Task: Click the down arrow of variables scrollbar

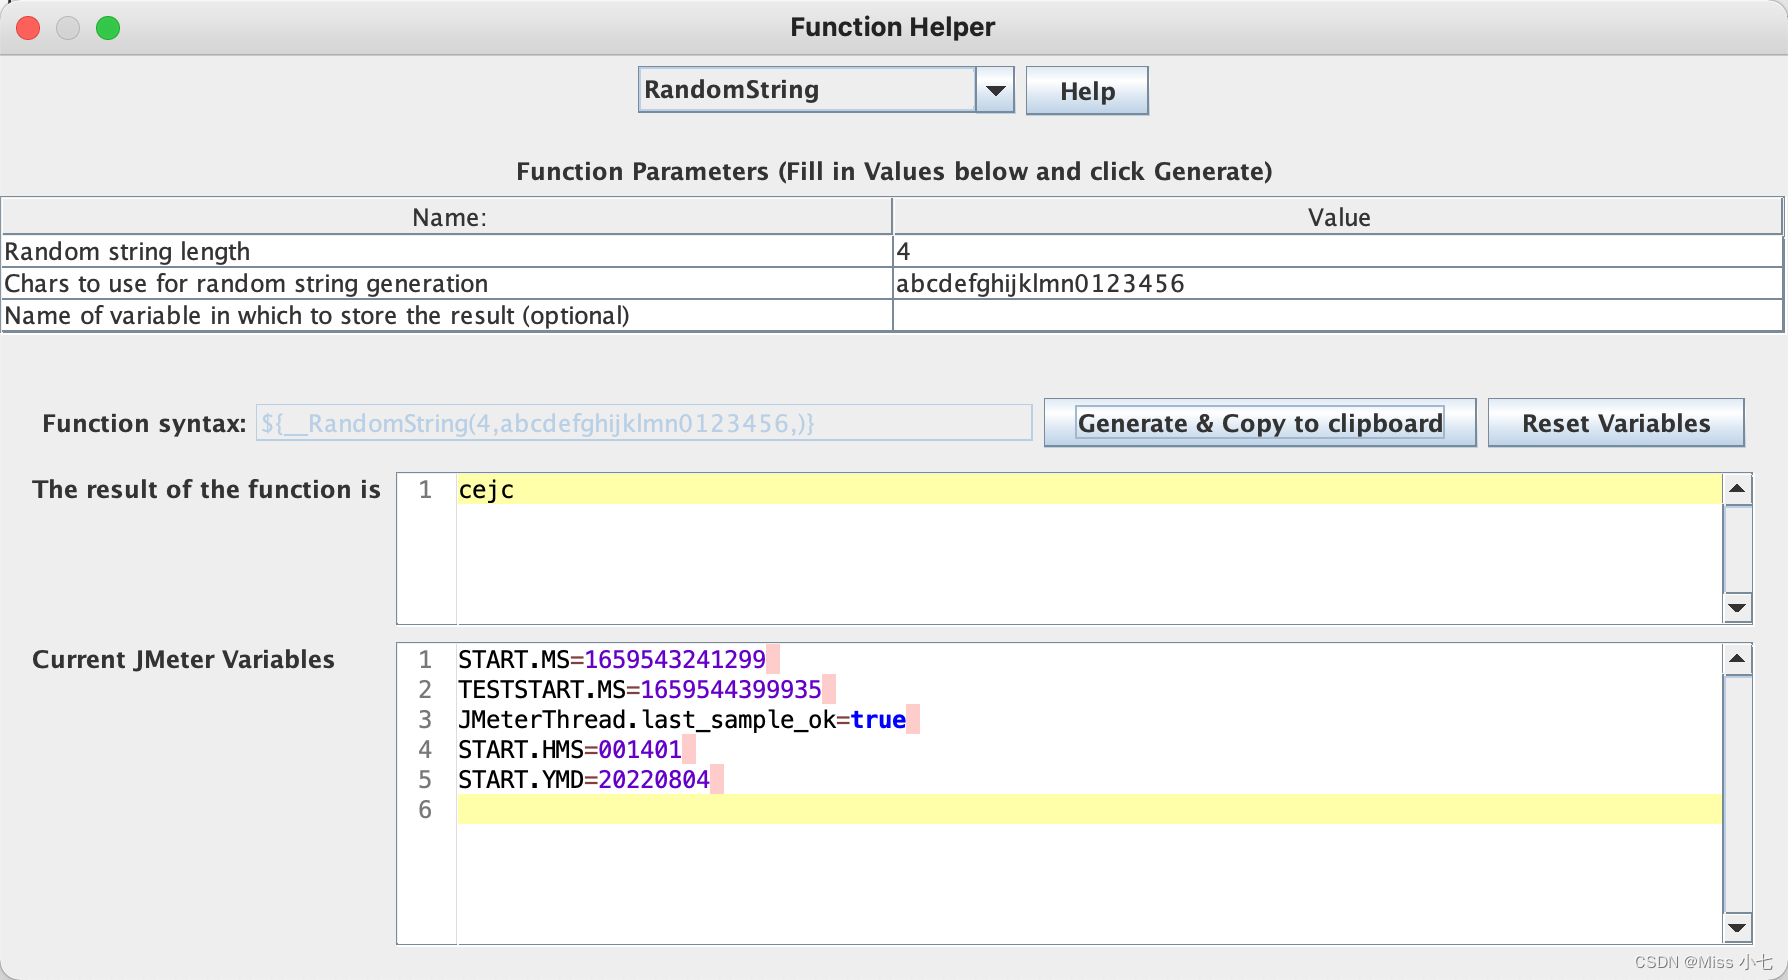Action: (x=1738, y=927)
